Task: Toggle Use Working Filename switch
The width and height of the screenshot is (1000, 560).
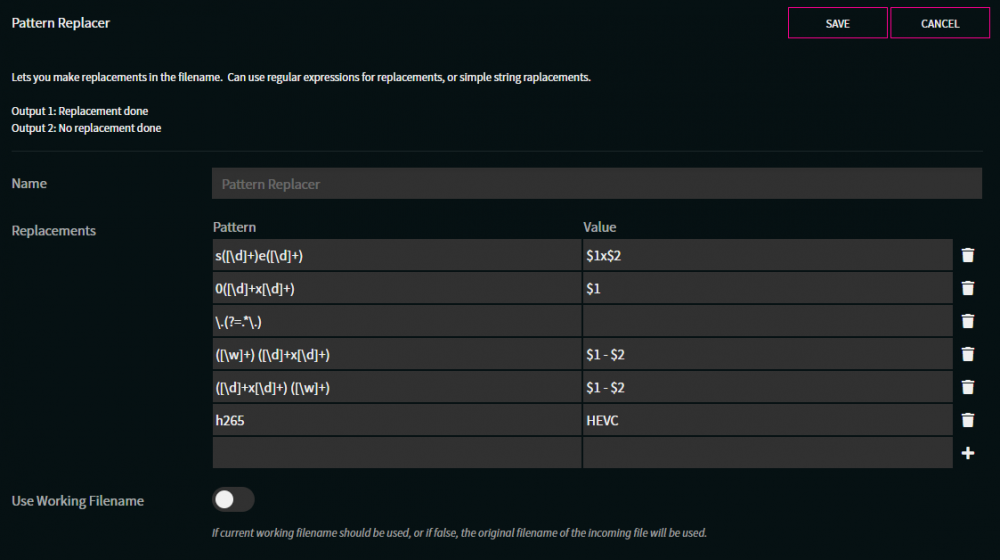Action: 233,499
